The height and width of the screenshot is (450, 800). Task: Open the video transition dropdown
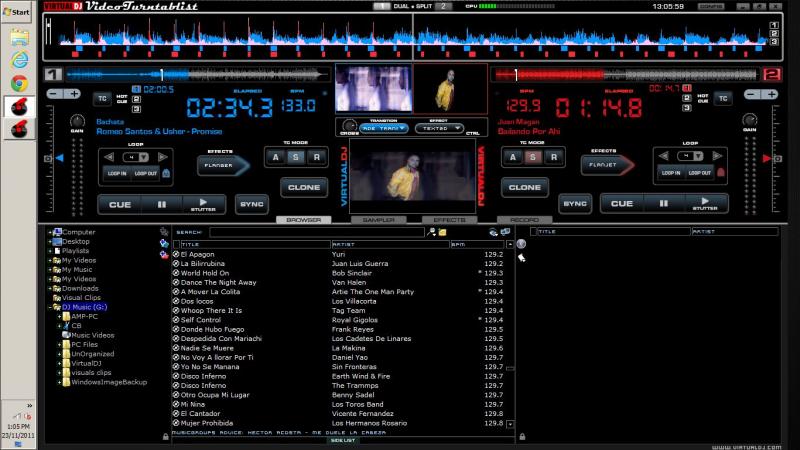pyautogui.click(x=384, y=128)
